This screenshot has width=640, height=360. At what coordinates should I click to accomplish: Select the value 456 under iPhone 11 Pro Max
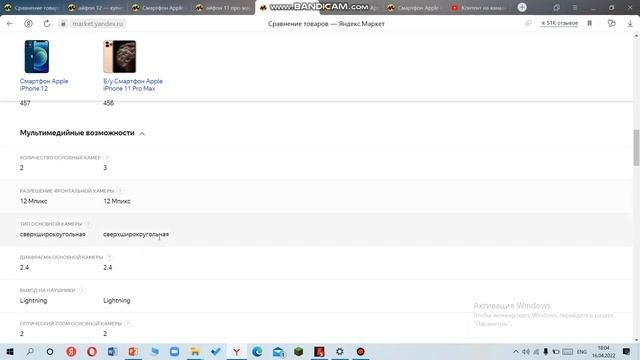pyautogui.click(x=109, y=103)
